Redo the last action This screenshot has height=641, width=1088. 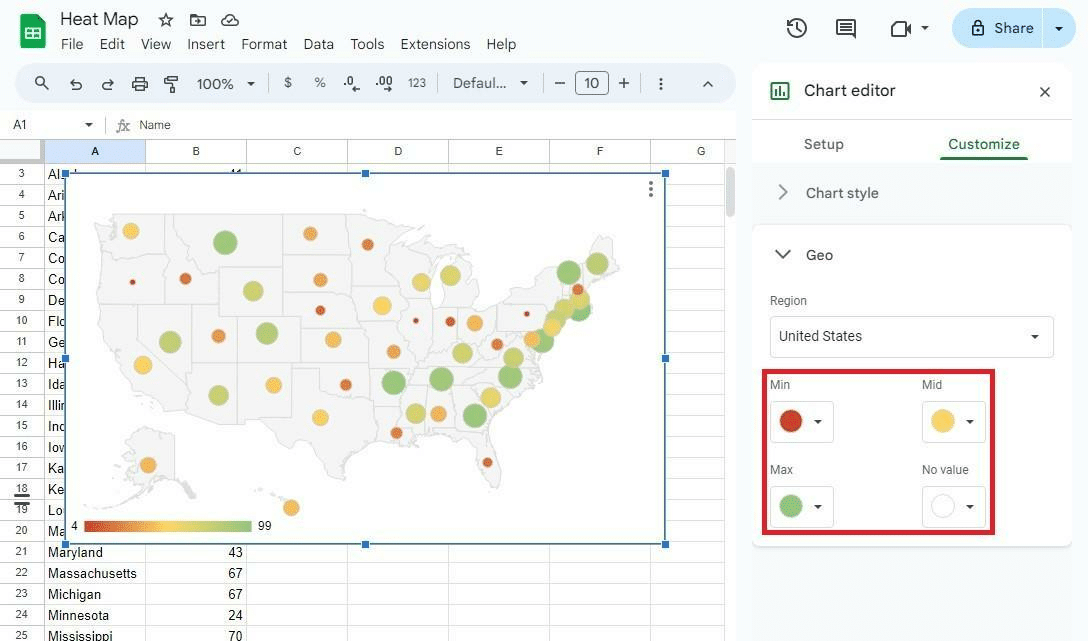pyautogui.click(x=108, y=84)
